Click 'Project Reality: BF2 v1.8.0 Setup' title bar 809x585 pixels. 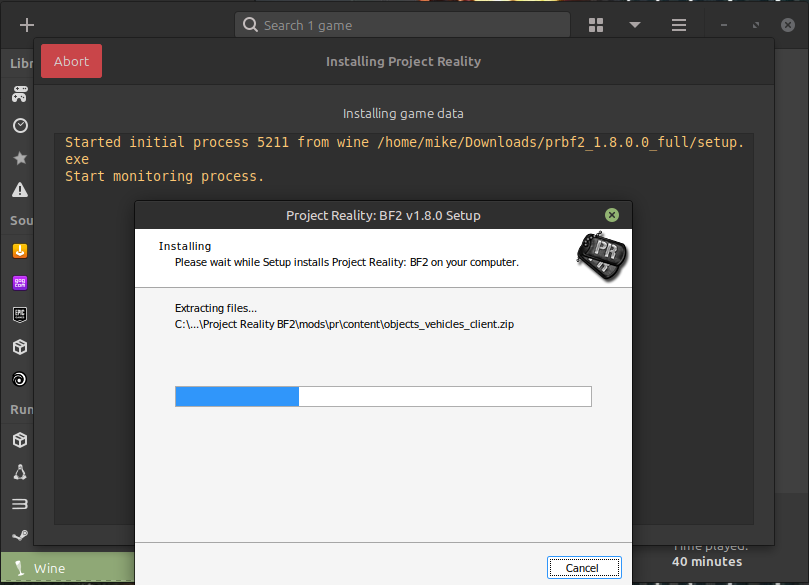pyautogui.click(x=383, y=215)
